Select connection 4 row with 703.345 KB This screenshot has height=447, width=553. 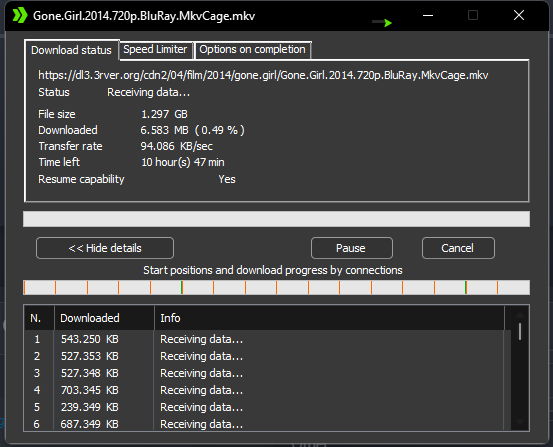point(265,390)
